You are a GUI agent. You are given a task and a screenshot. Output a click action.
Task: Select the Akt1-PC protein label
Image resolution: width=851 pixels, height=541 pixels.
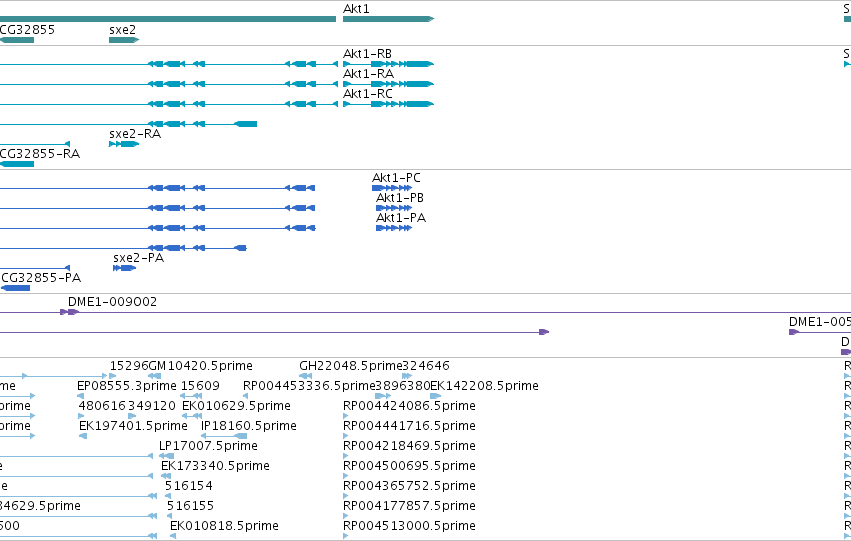[396, 178]
